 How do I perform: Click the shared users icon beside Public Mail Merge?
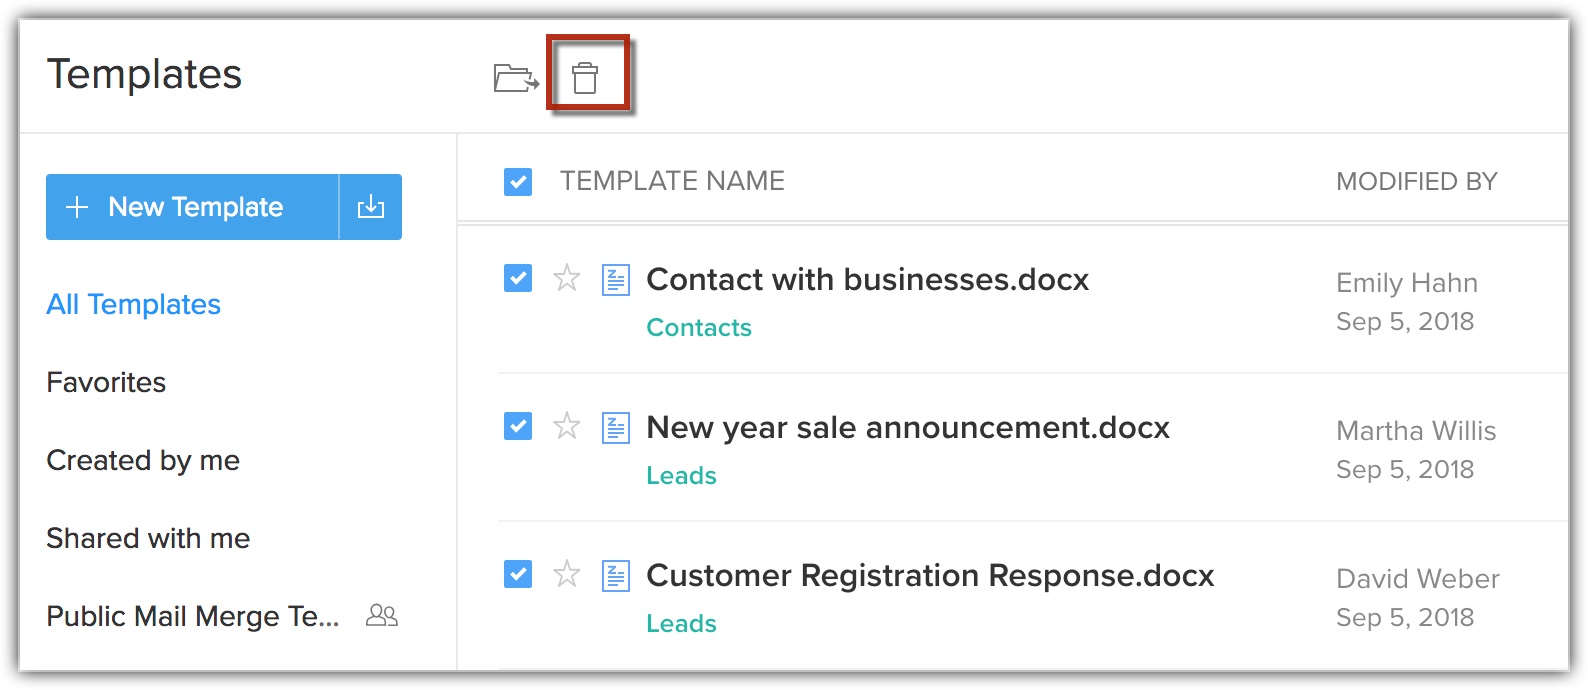pos(382,615)
